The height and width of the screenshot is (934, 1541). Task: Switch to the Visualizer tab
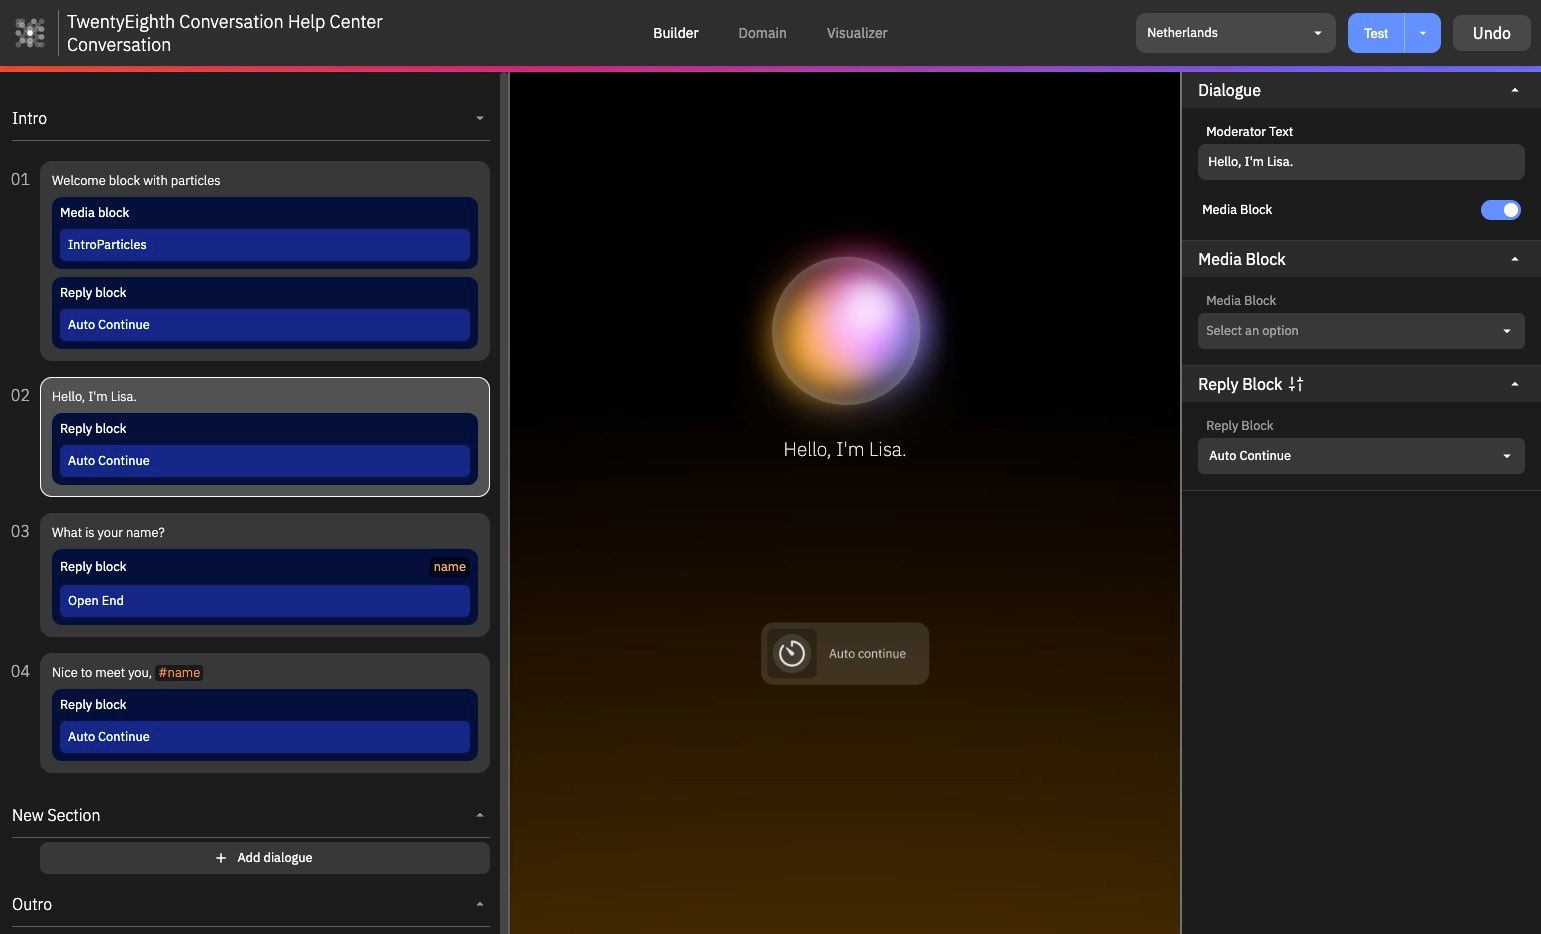[x=857, y=33]
